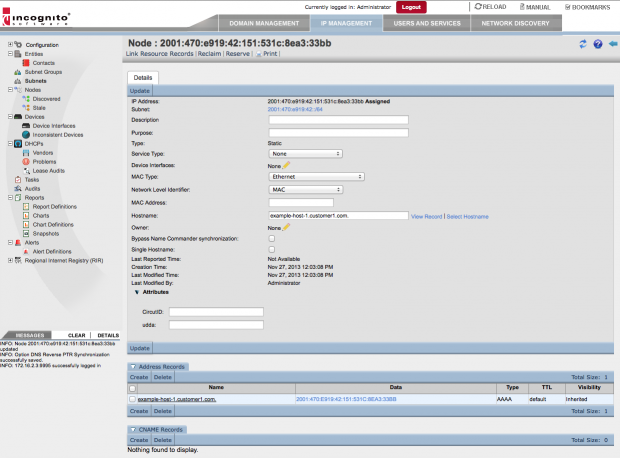This screenshot has height=458, width=620.
Task: Open the Network Level Identifier dropdown
Action: click(306, 190)
